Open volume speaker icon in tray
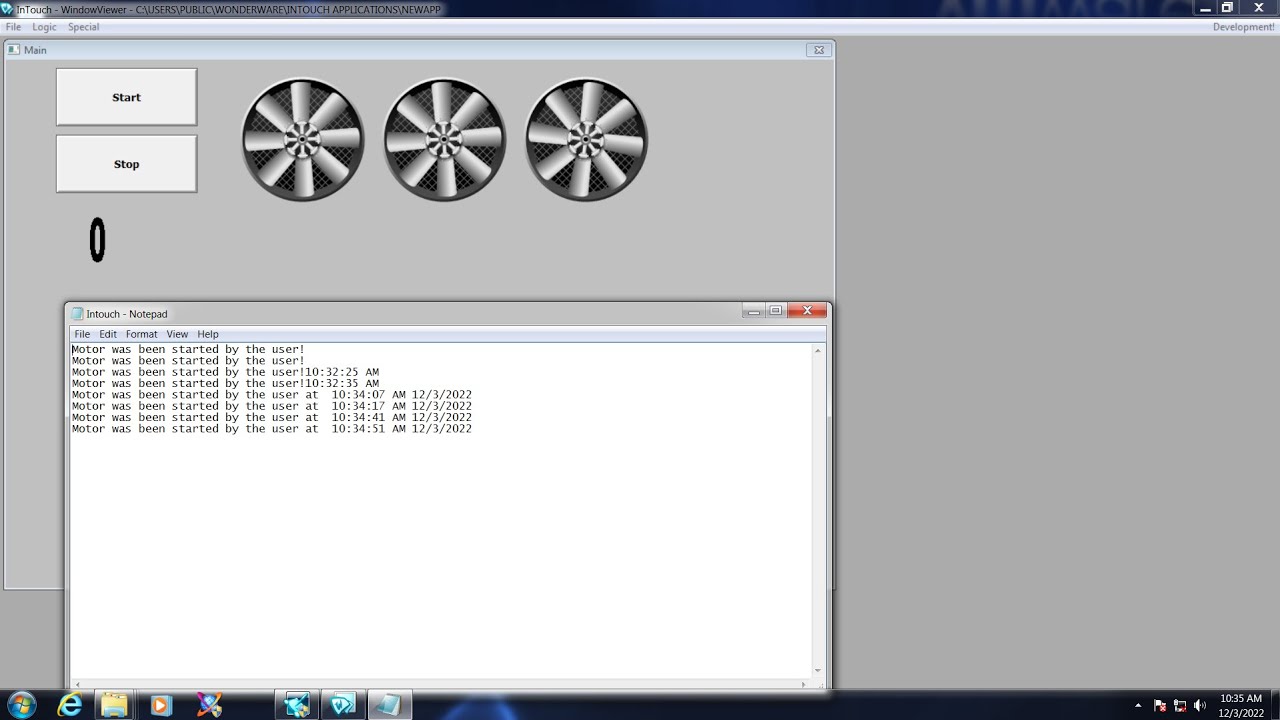 pyautogui.click(x=1200, y=705)
